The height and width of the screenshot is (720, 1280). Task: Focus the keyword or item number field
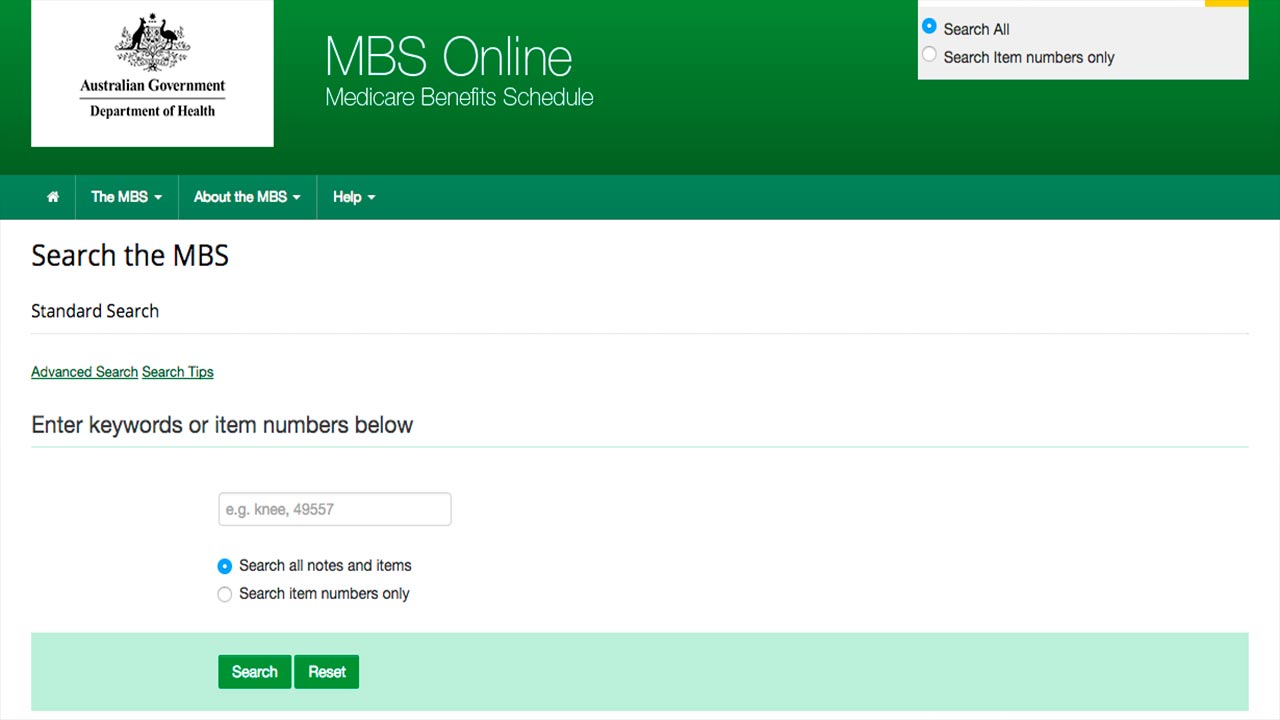(x=335, y=509)
